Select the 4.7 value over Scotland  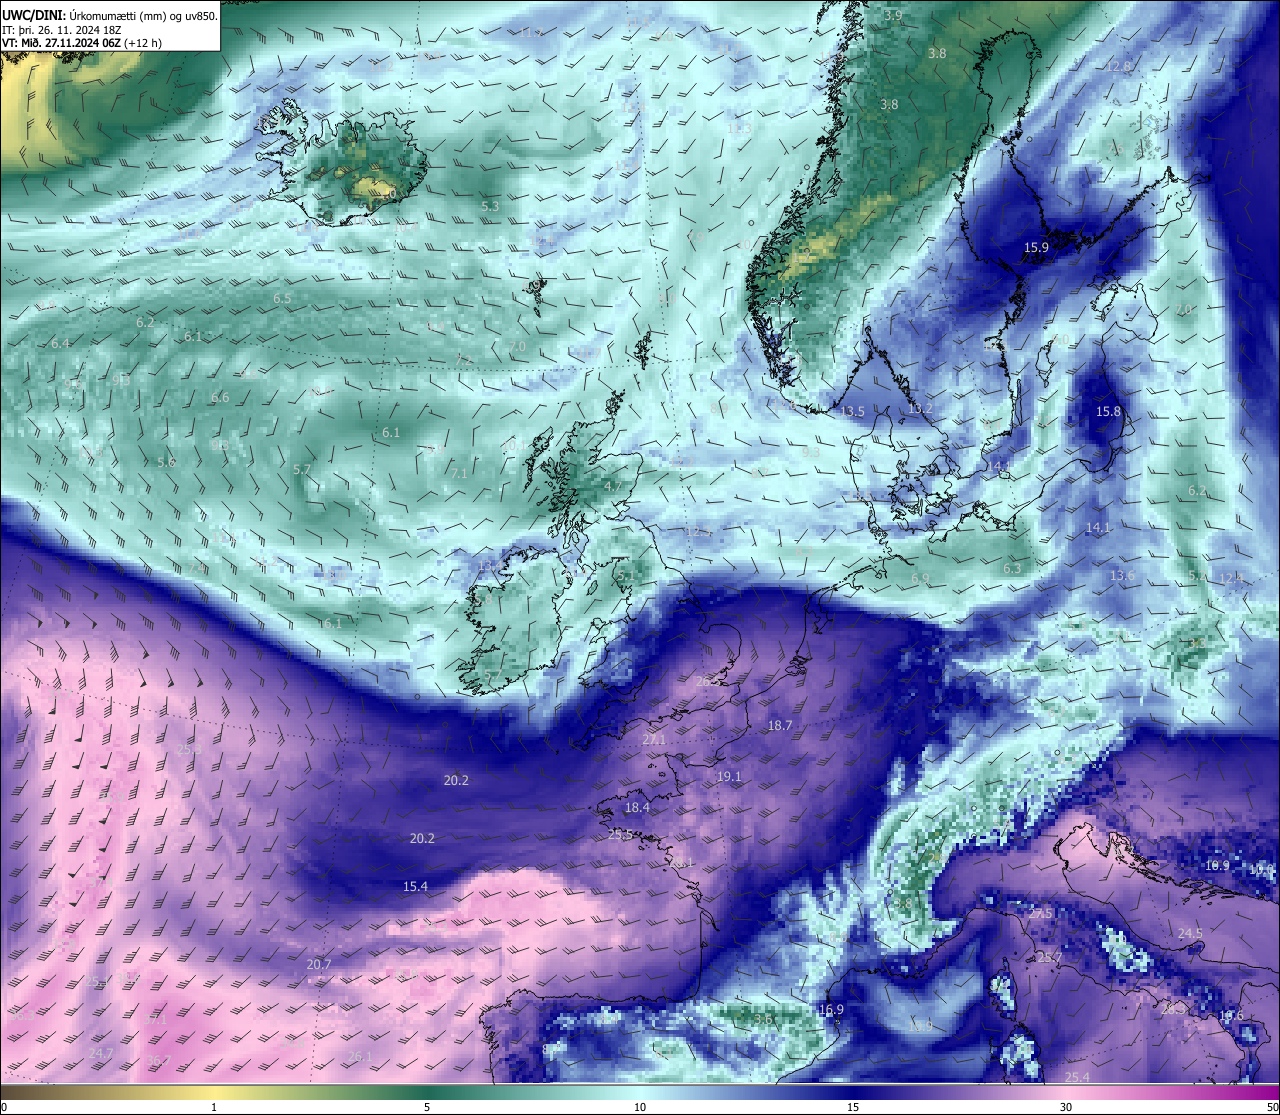(613, 486)
